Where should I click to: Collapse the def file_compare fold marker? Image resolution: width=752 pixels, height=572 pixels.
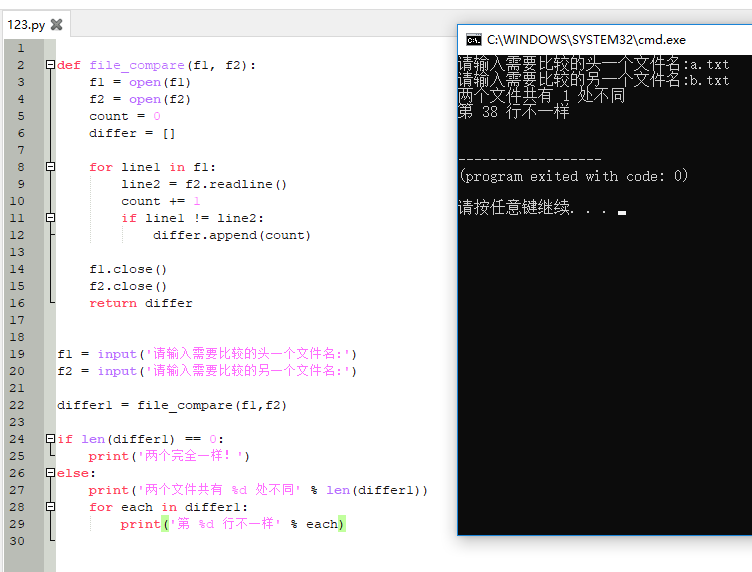pyautogui.click(x=50, y=65)
